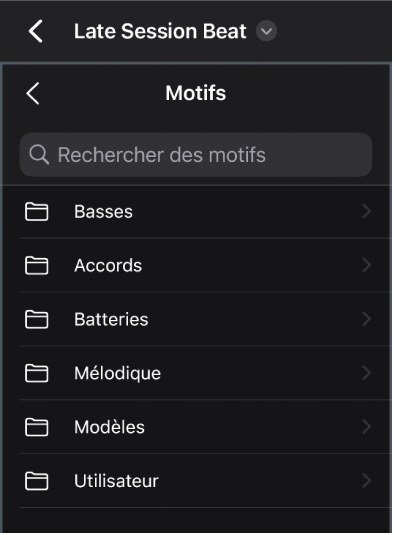Open the Basses folder icon

[x=37, y=212]
